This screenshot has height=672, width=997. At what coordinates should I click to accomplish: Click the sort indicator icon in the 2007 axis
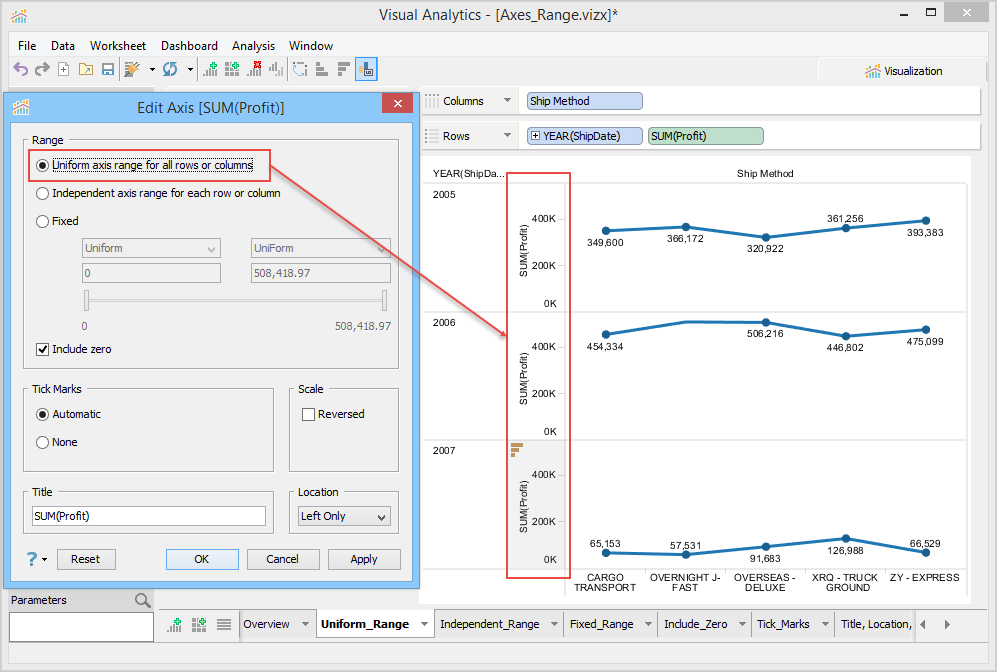pyautogui.click(x=516, y=450)
